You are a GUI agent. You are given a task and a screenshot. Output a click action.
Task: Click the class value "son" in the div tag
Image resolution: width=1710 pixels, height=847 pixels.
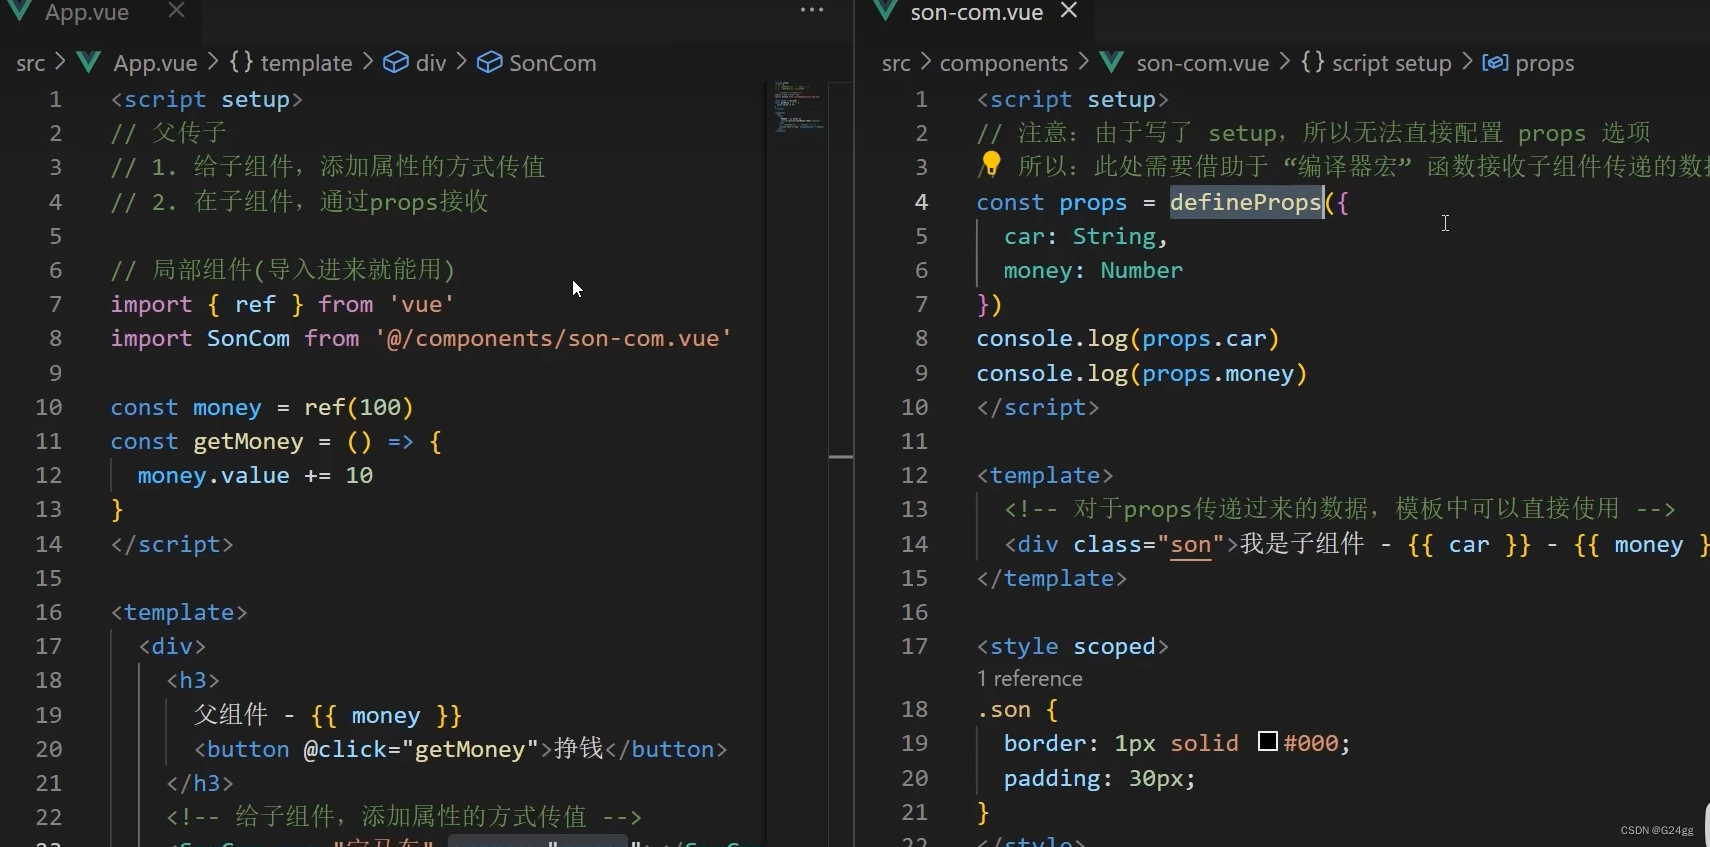(1190, 544)
